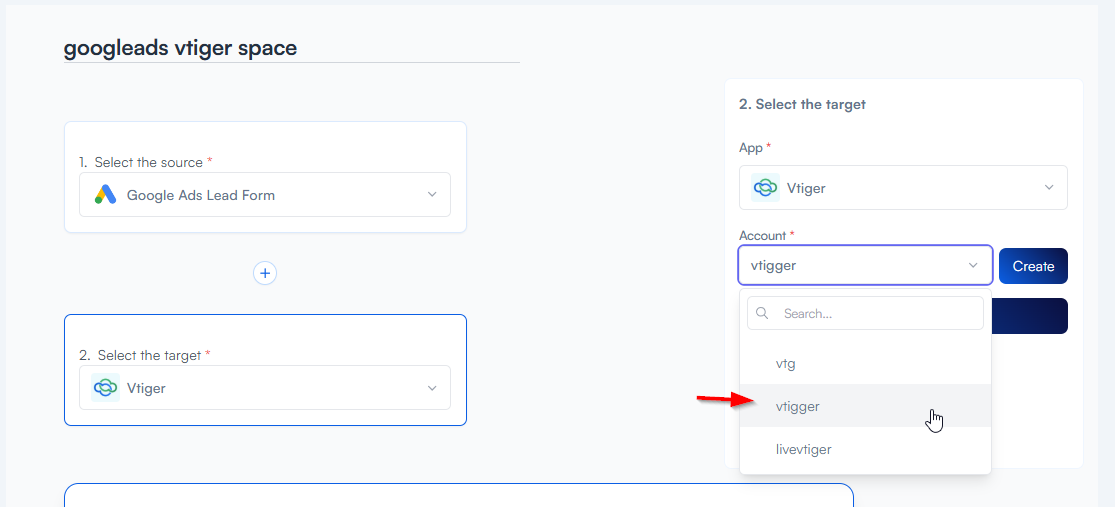This screenshot has width=1115, height=507.
Task: Open the App dropdown chevron in the right panel
Action: 1049,187
